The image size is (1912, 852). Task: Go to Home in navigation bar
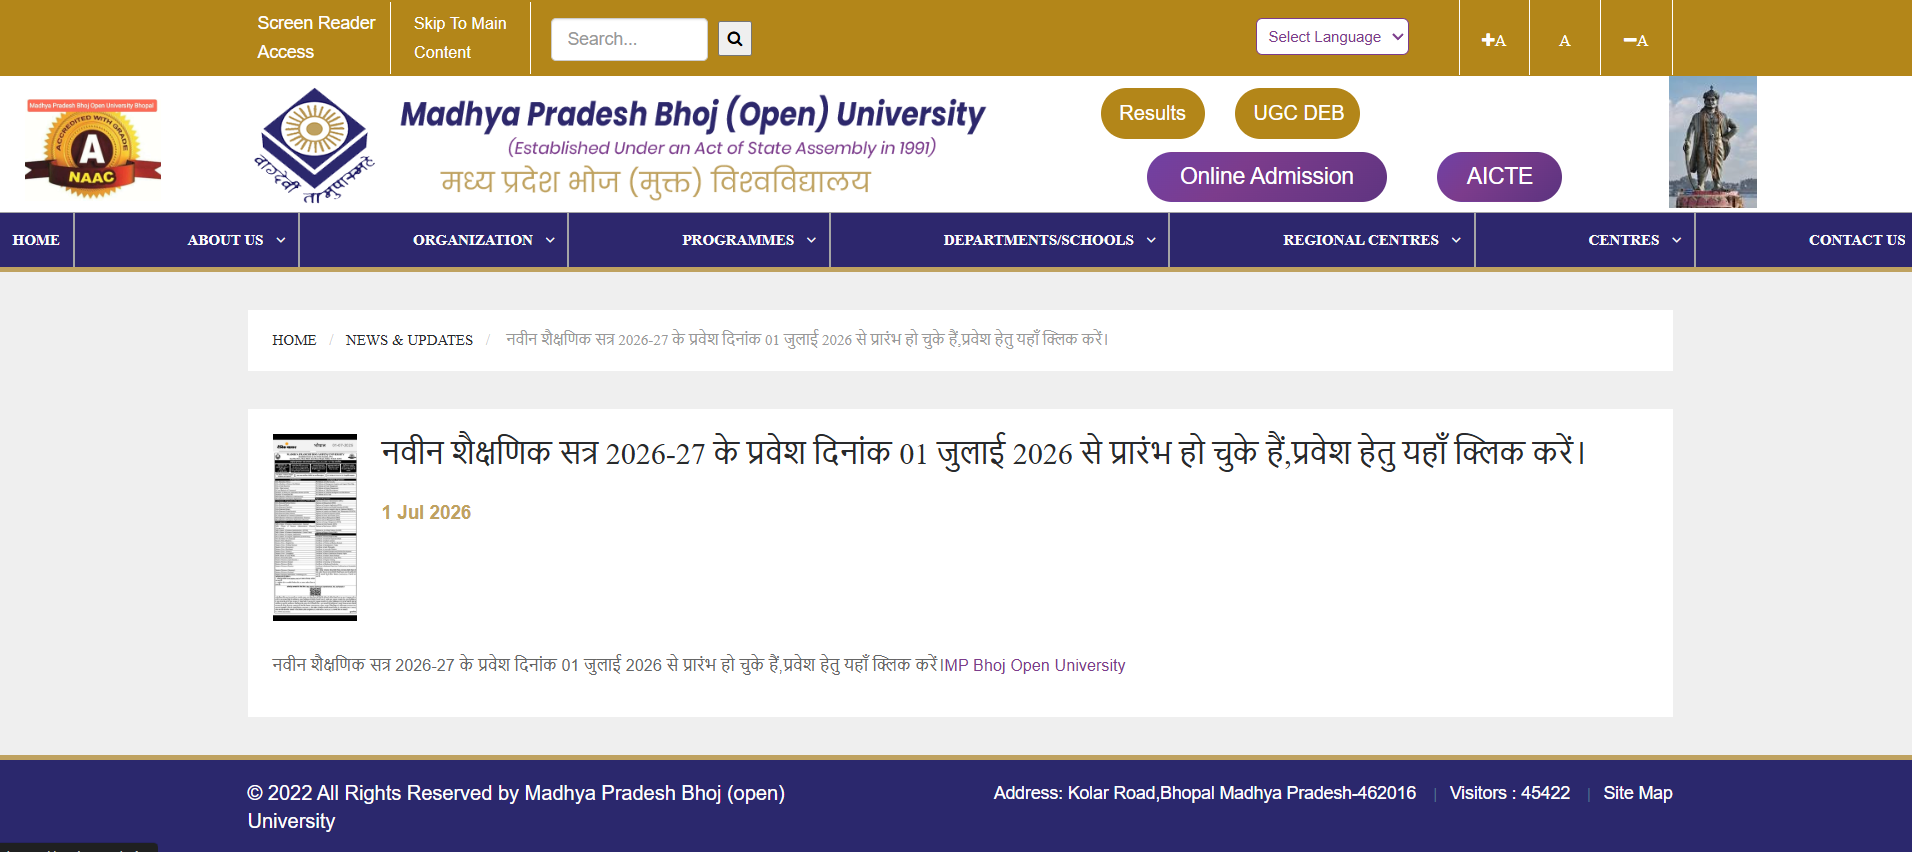point(36,240)
